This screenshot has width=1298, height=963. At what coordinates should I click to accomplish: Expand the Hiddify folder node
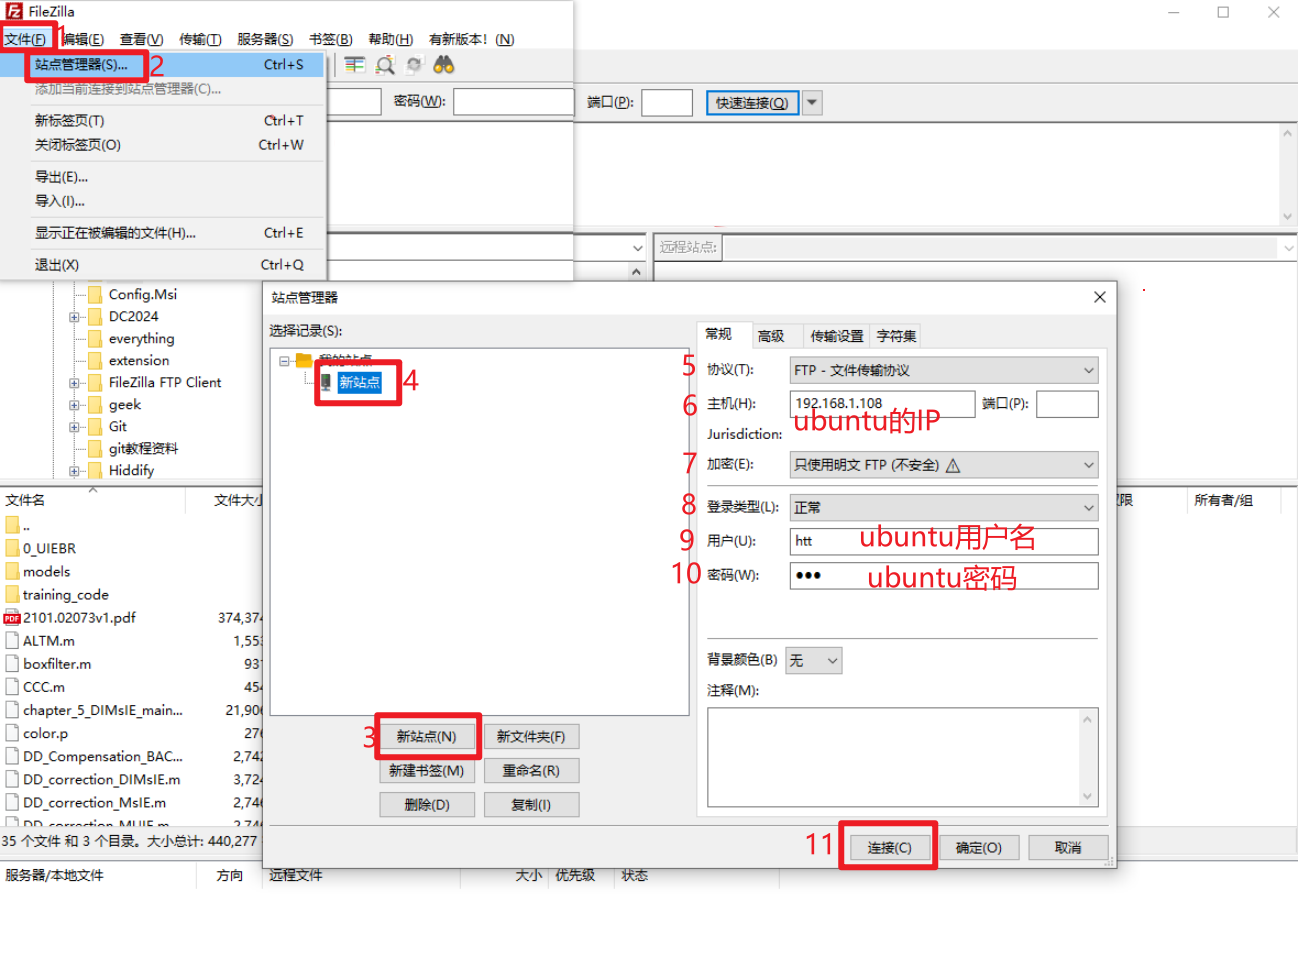click(74, 470)
